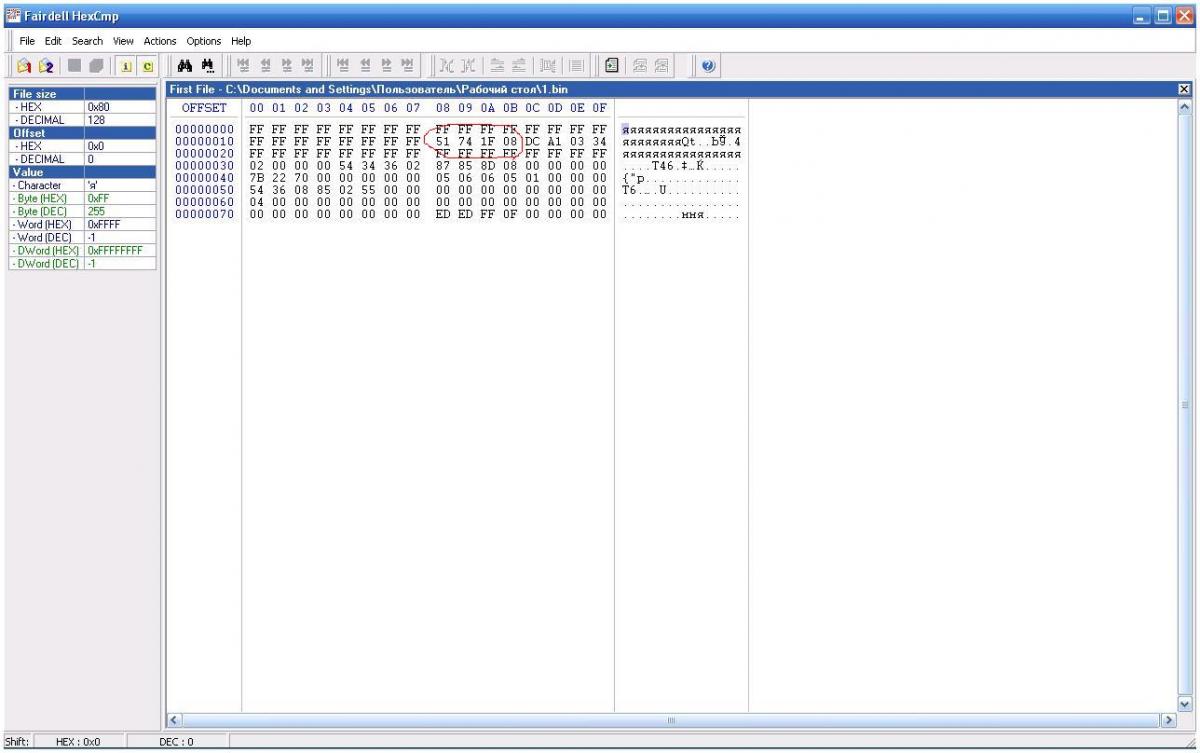
Task: Select offset row 00000020
Action: pos(204,154)
